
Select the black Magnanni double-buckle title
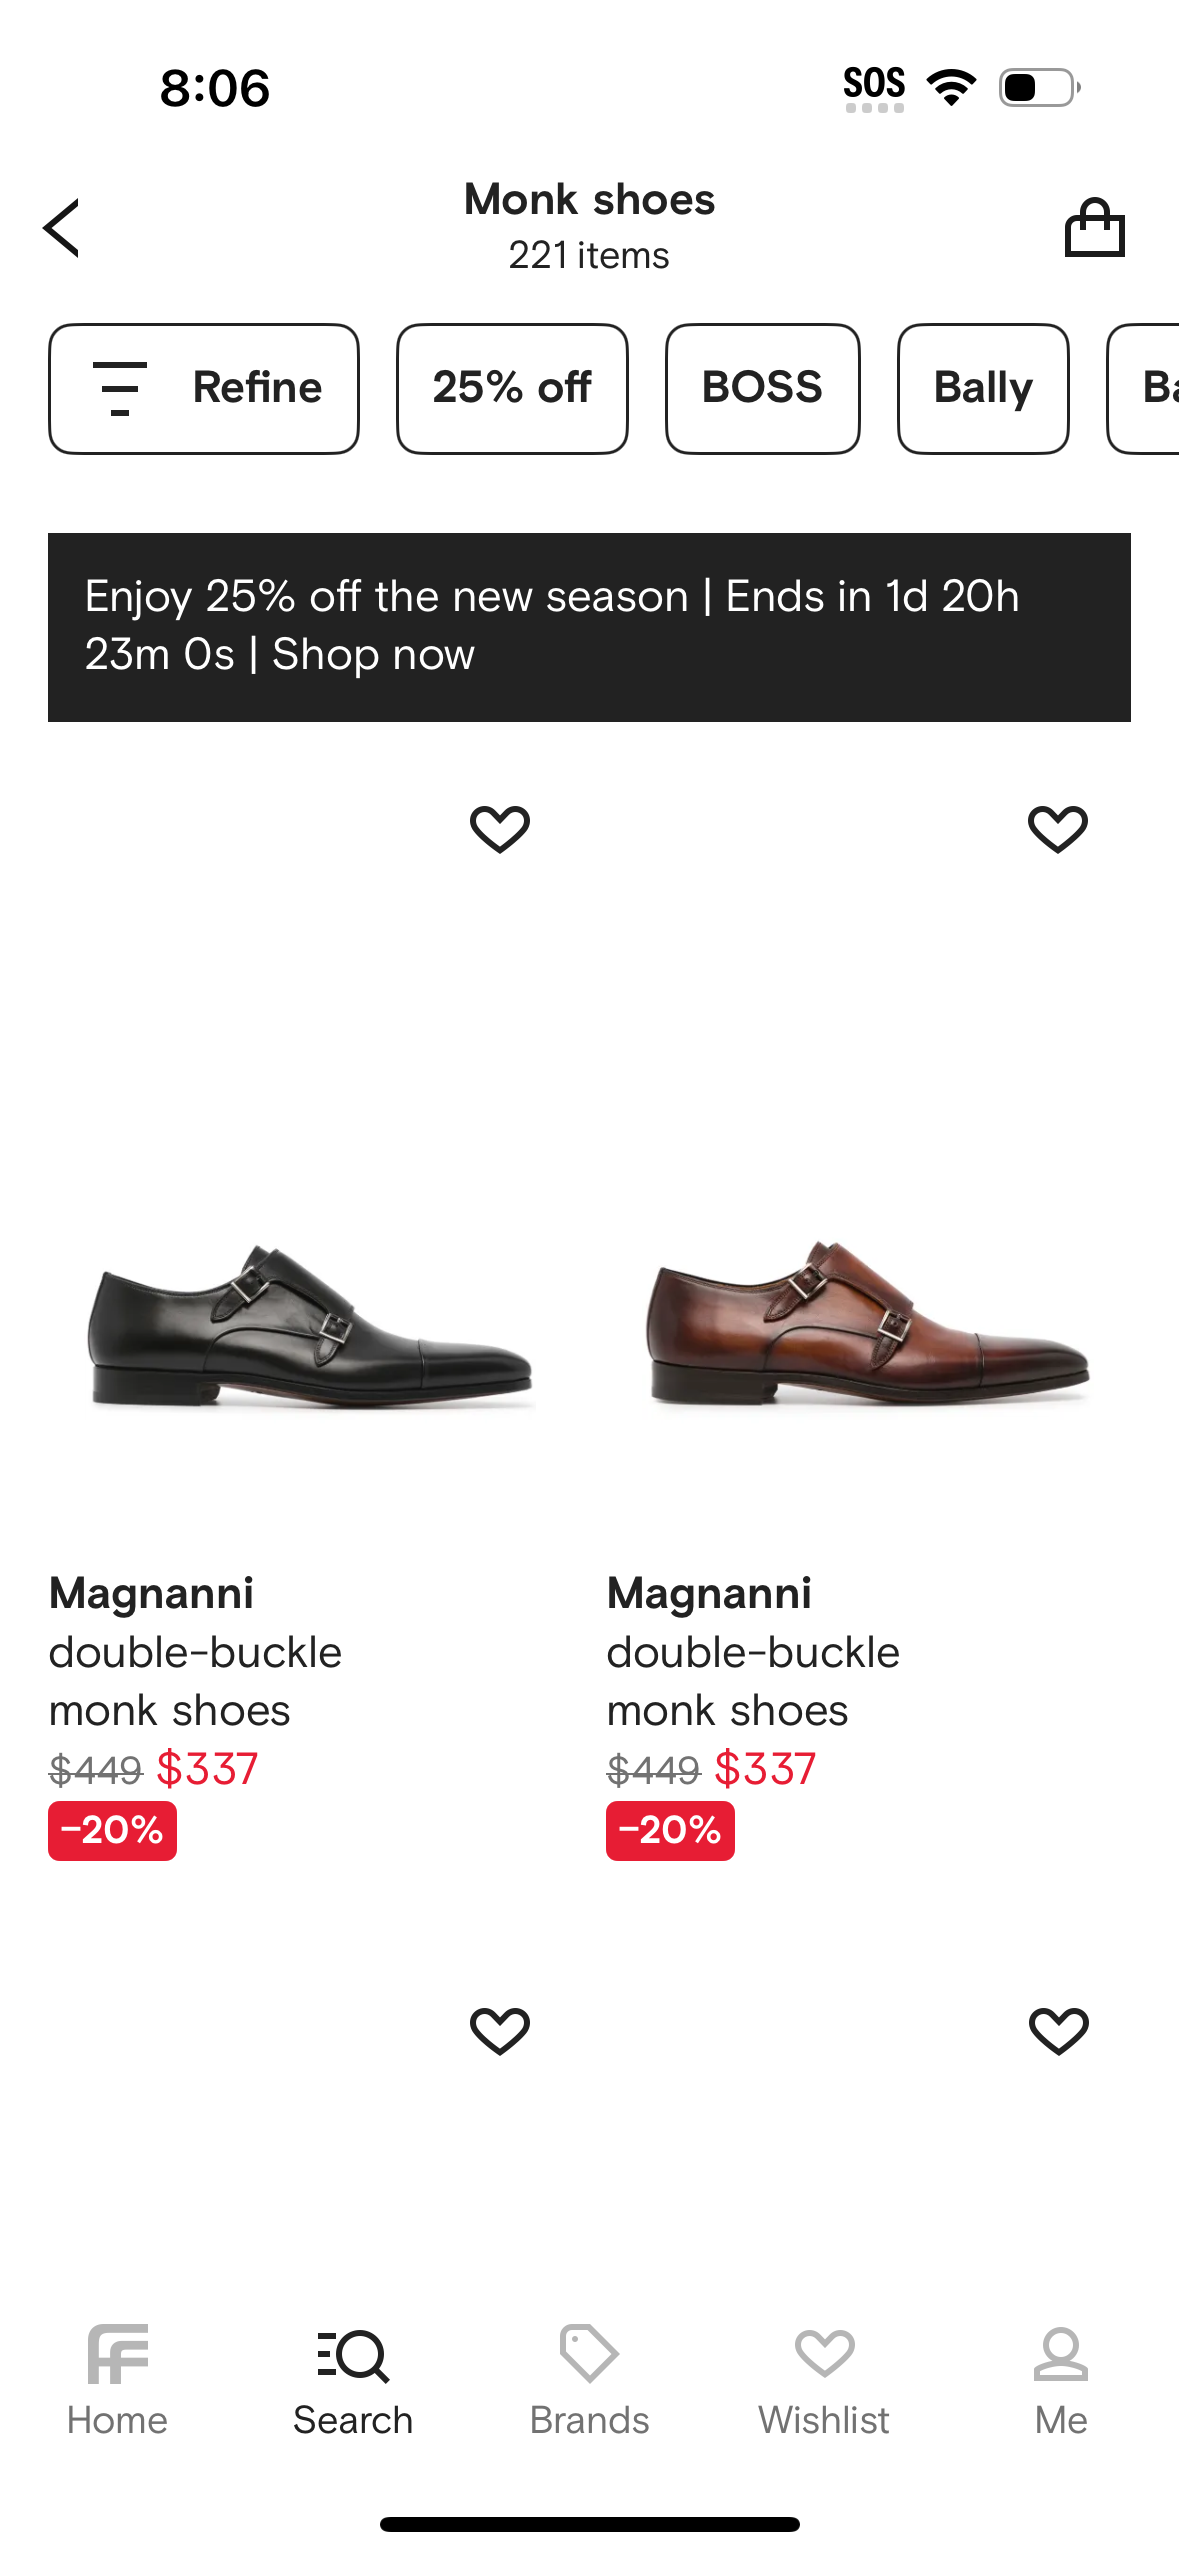coord(196,1652)
